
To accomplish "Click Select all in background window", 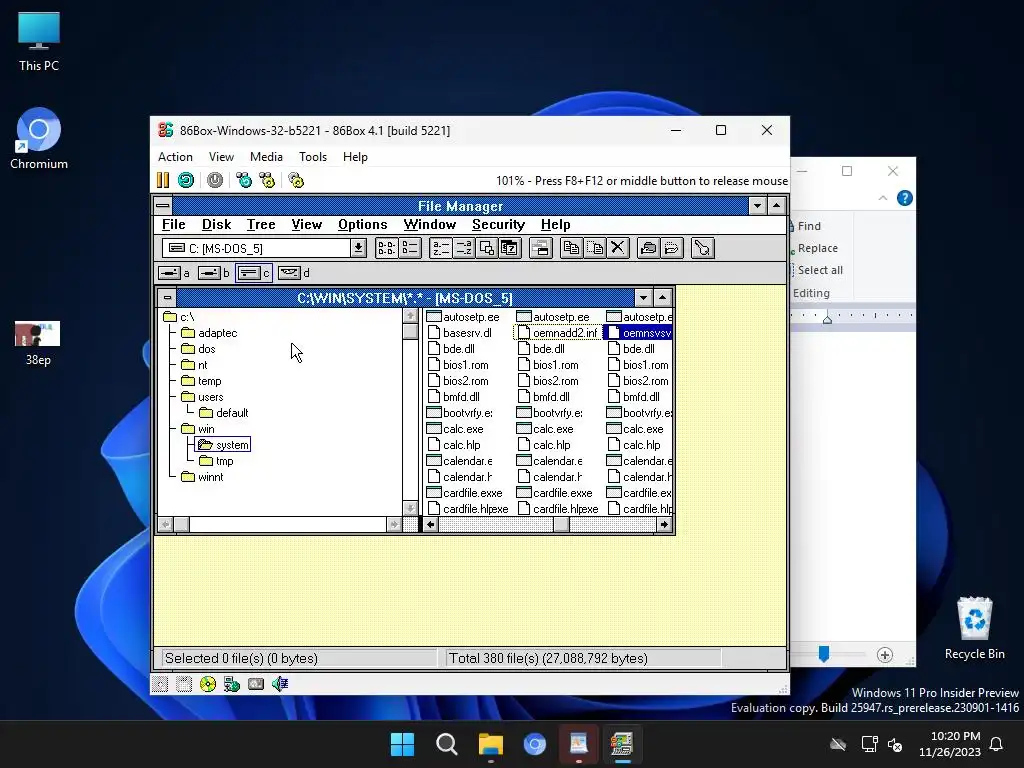I will click(x=818, y=270).
